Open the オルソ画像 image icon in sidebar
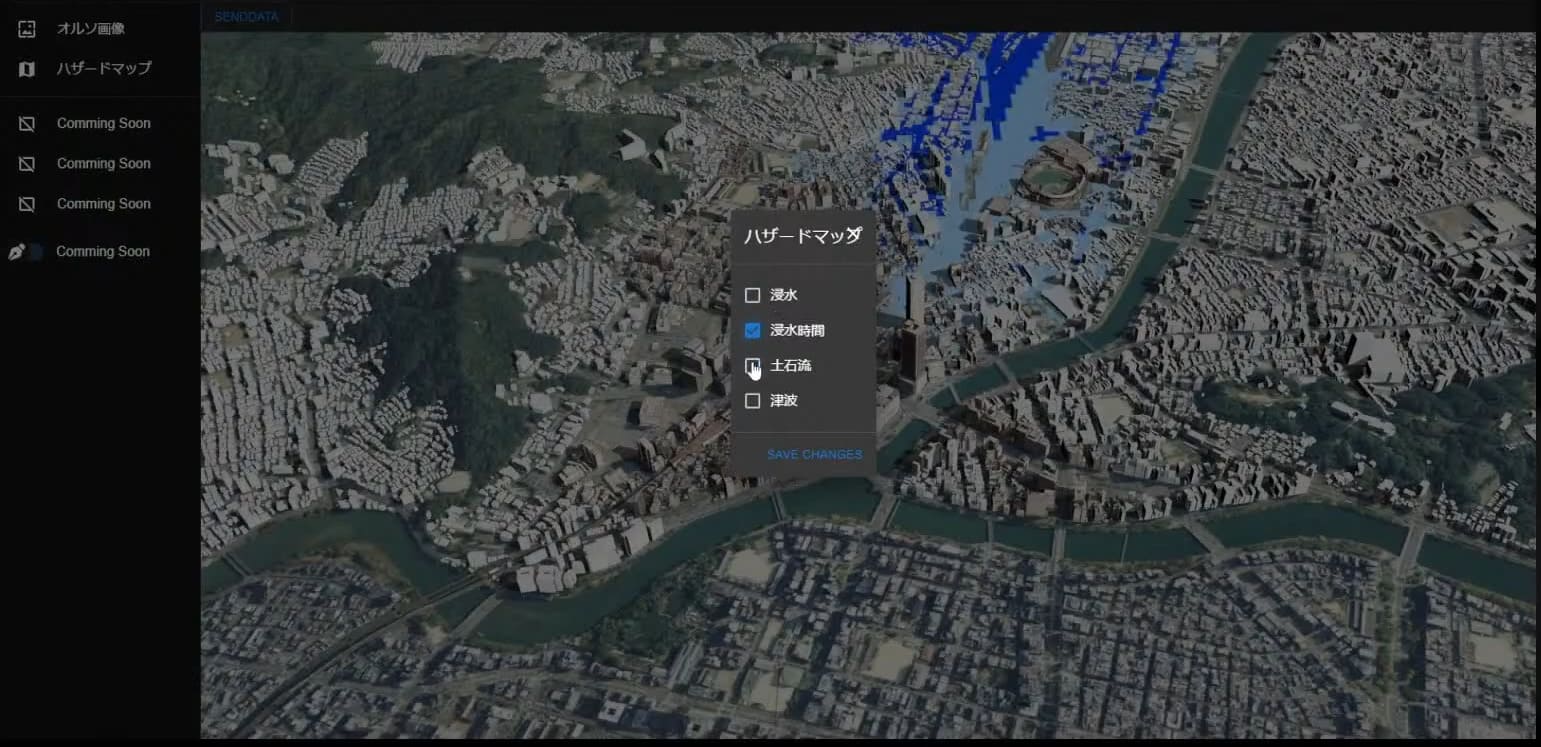Image resolution: width=1541 pixels, height=747 pixels. coord(27,28)
